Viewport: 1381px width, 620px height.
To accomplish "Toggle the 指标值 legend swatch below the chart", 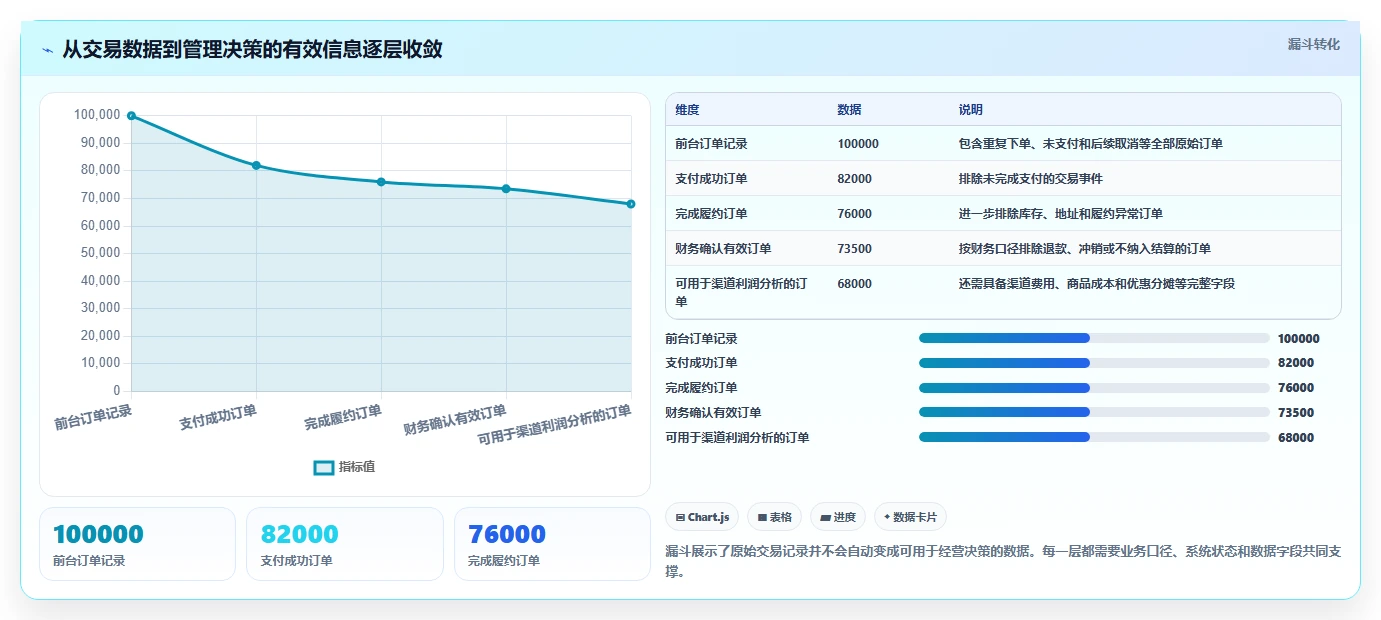I will (x=324, y=467).
